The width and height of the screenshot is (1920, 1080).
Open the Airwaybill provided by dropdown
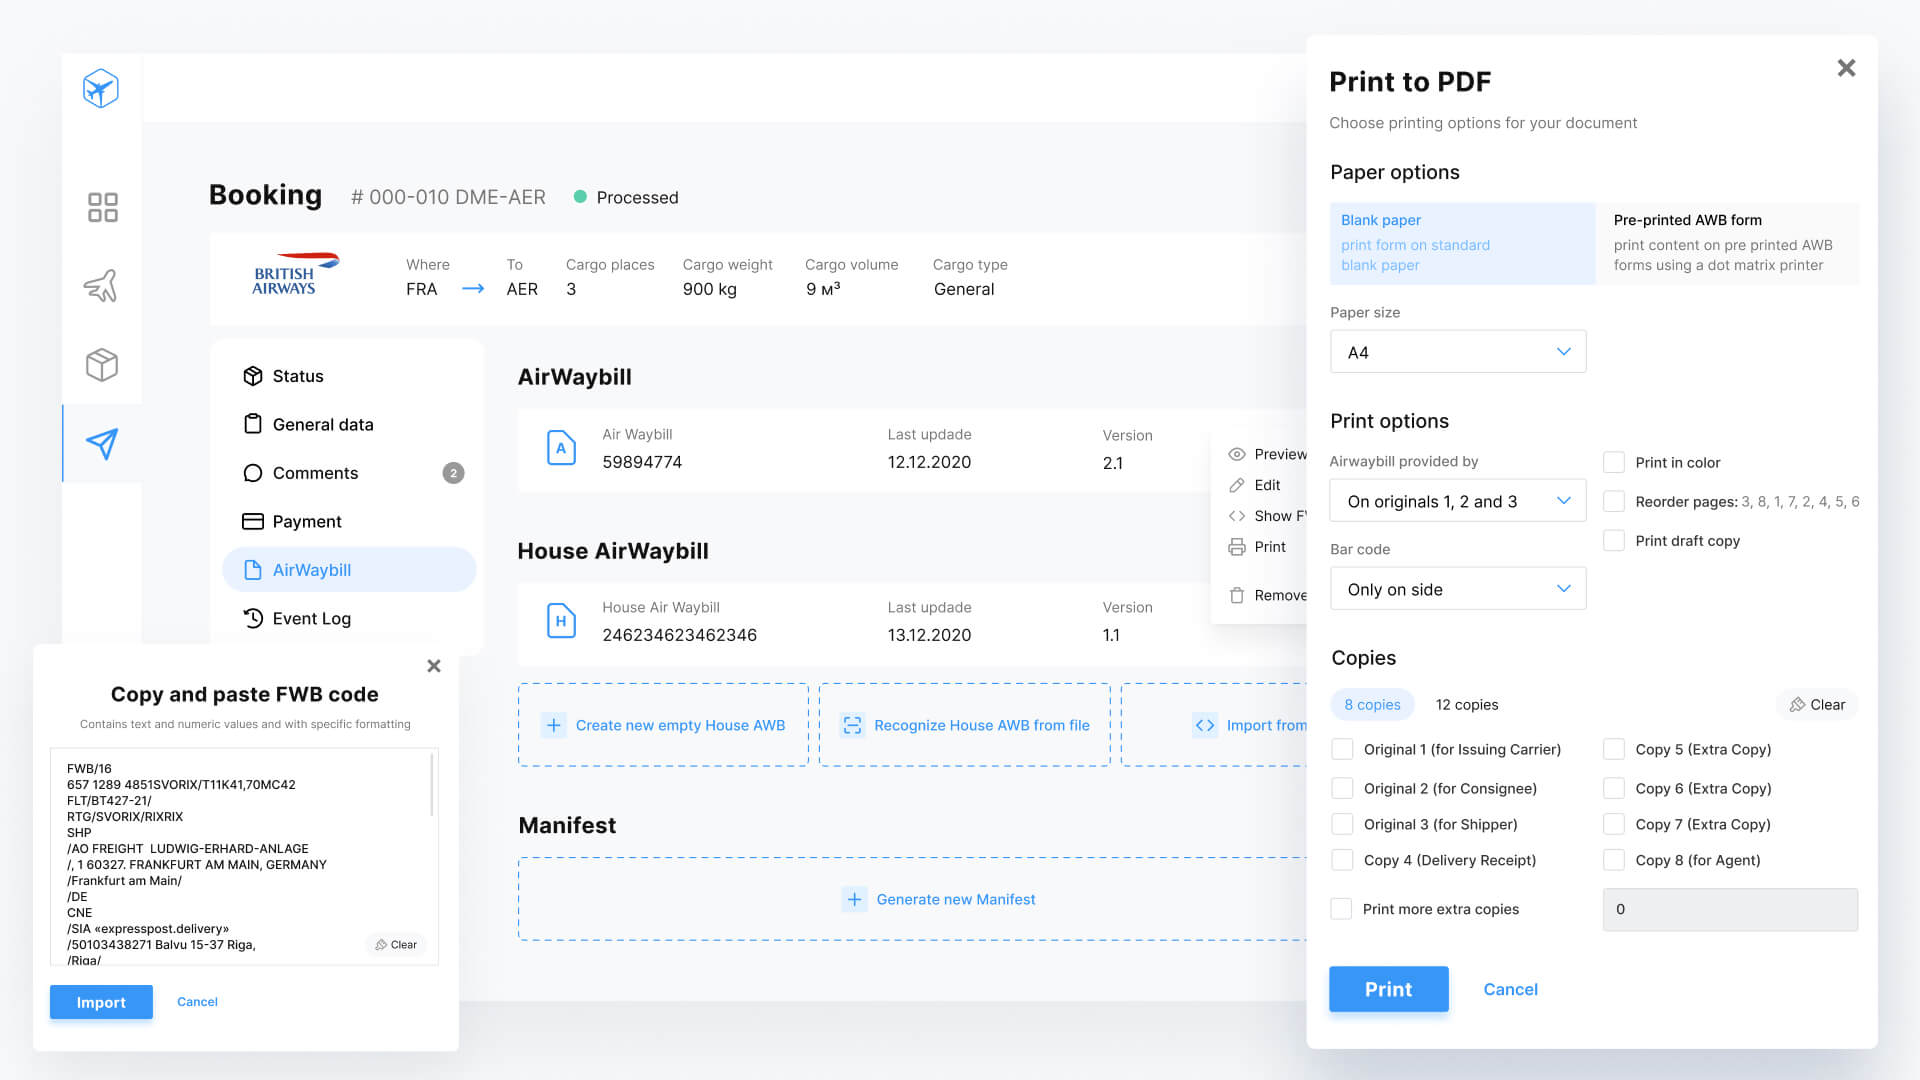[1457, 501]
